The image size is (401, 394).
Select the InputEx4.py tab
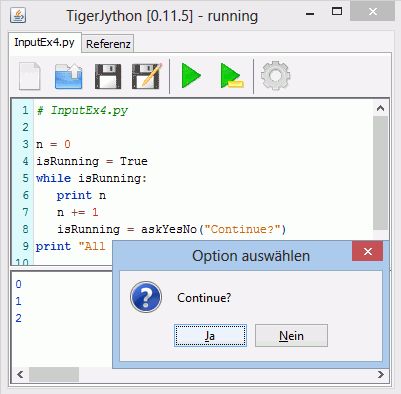pos(44,42)
